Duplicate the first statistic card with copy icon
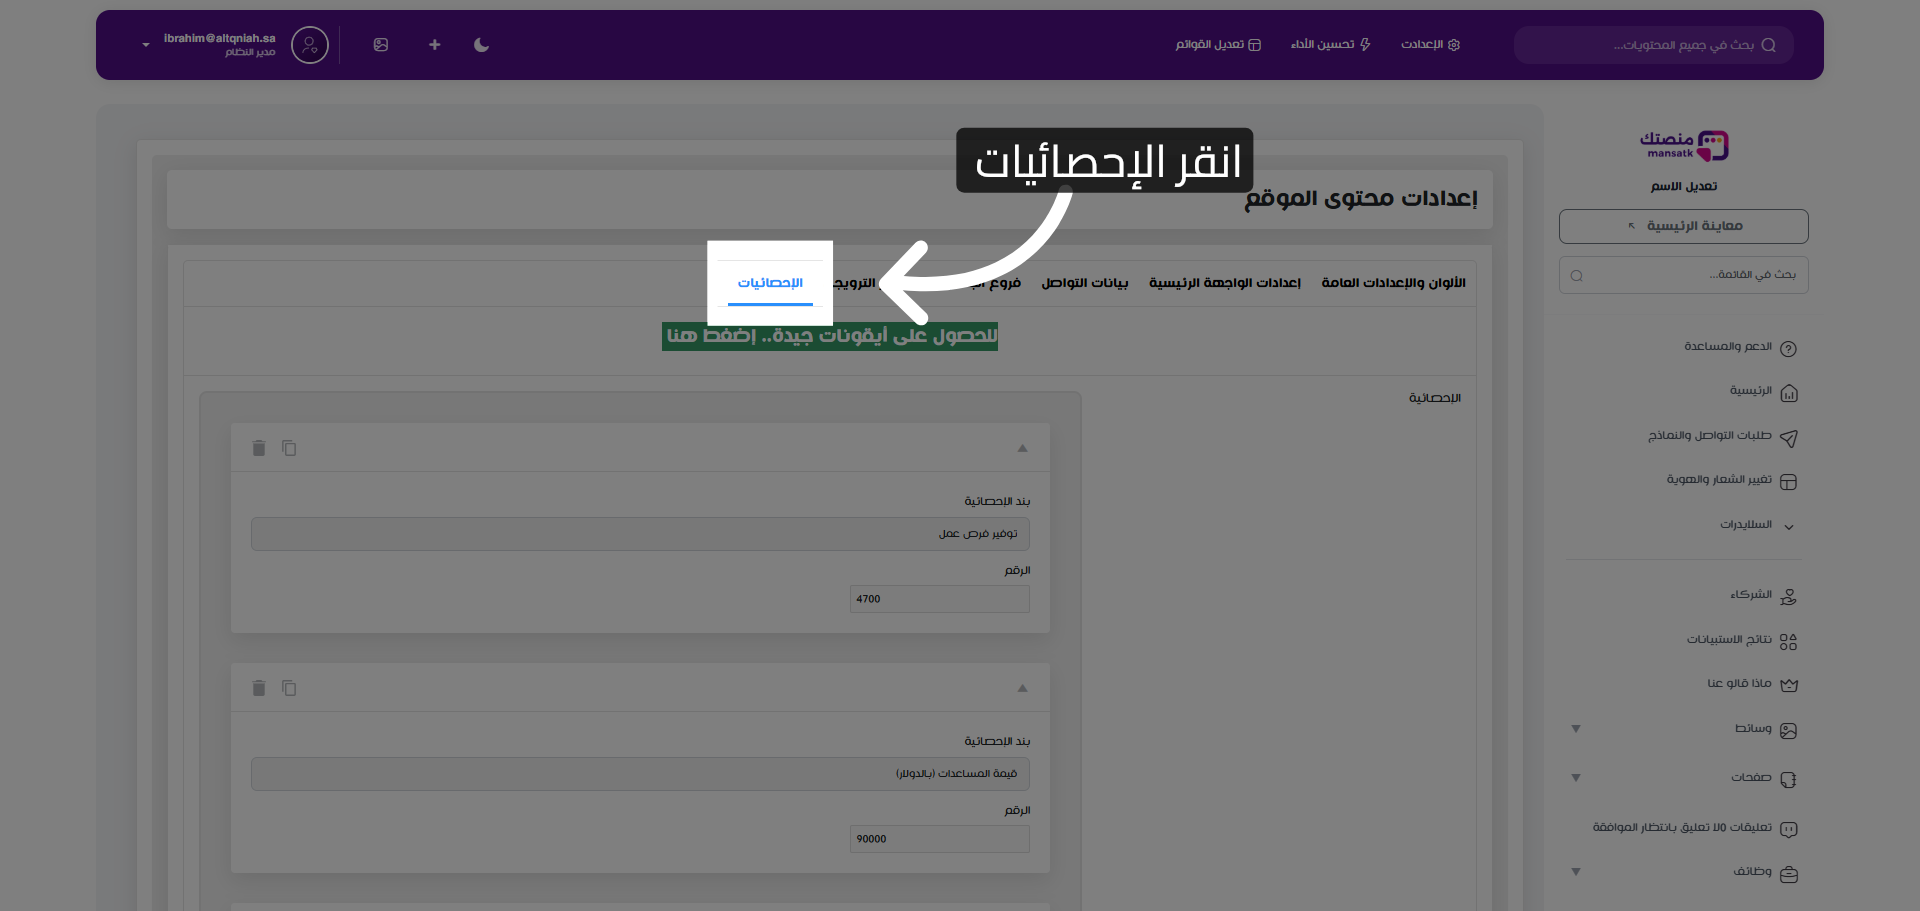Screen dimensions: 1920x911 point(290,448)
